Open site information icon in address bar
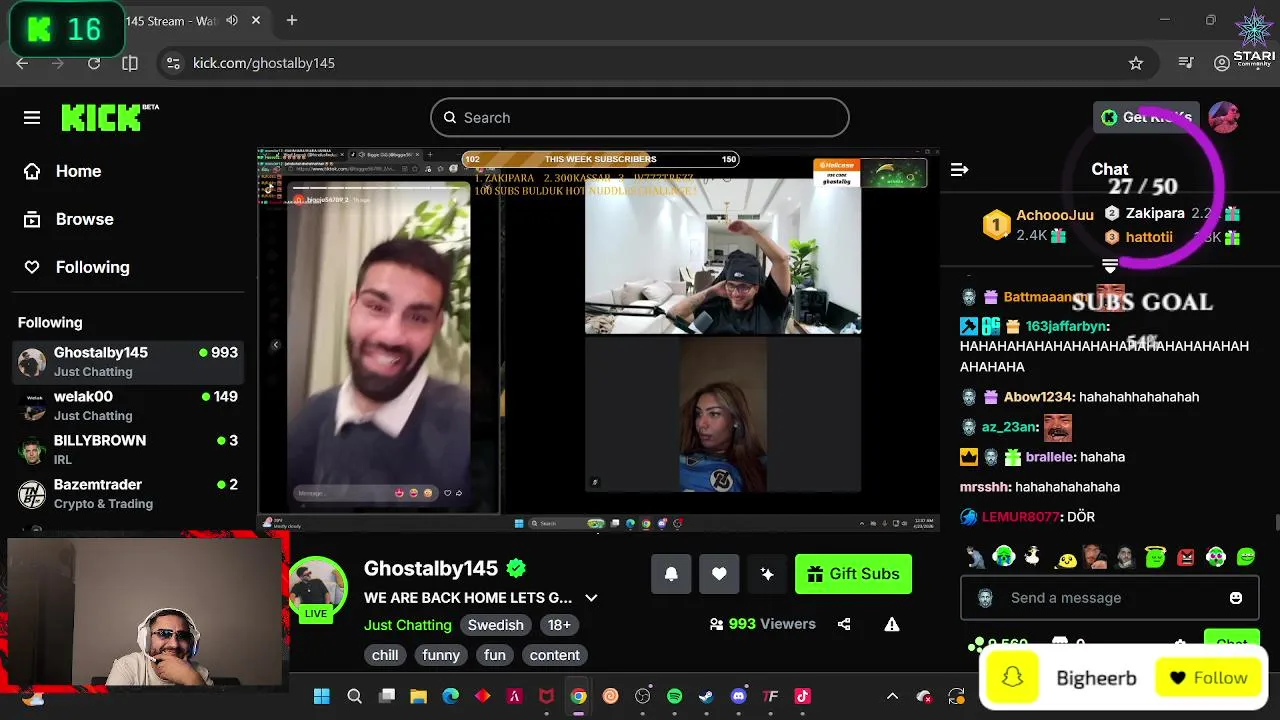This screenshot has height=720, width=1280. 173,63
